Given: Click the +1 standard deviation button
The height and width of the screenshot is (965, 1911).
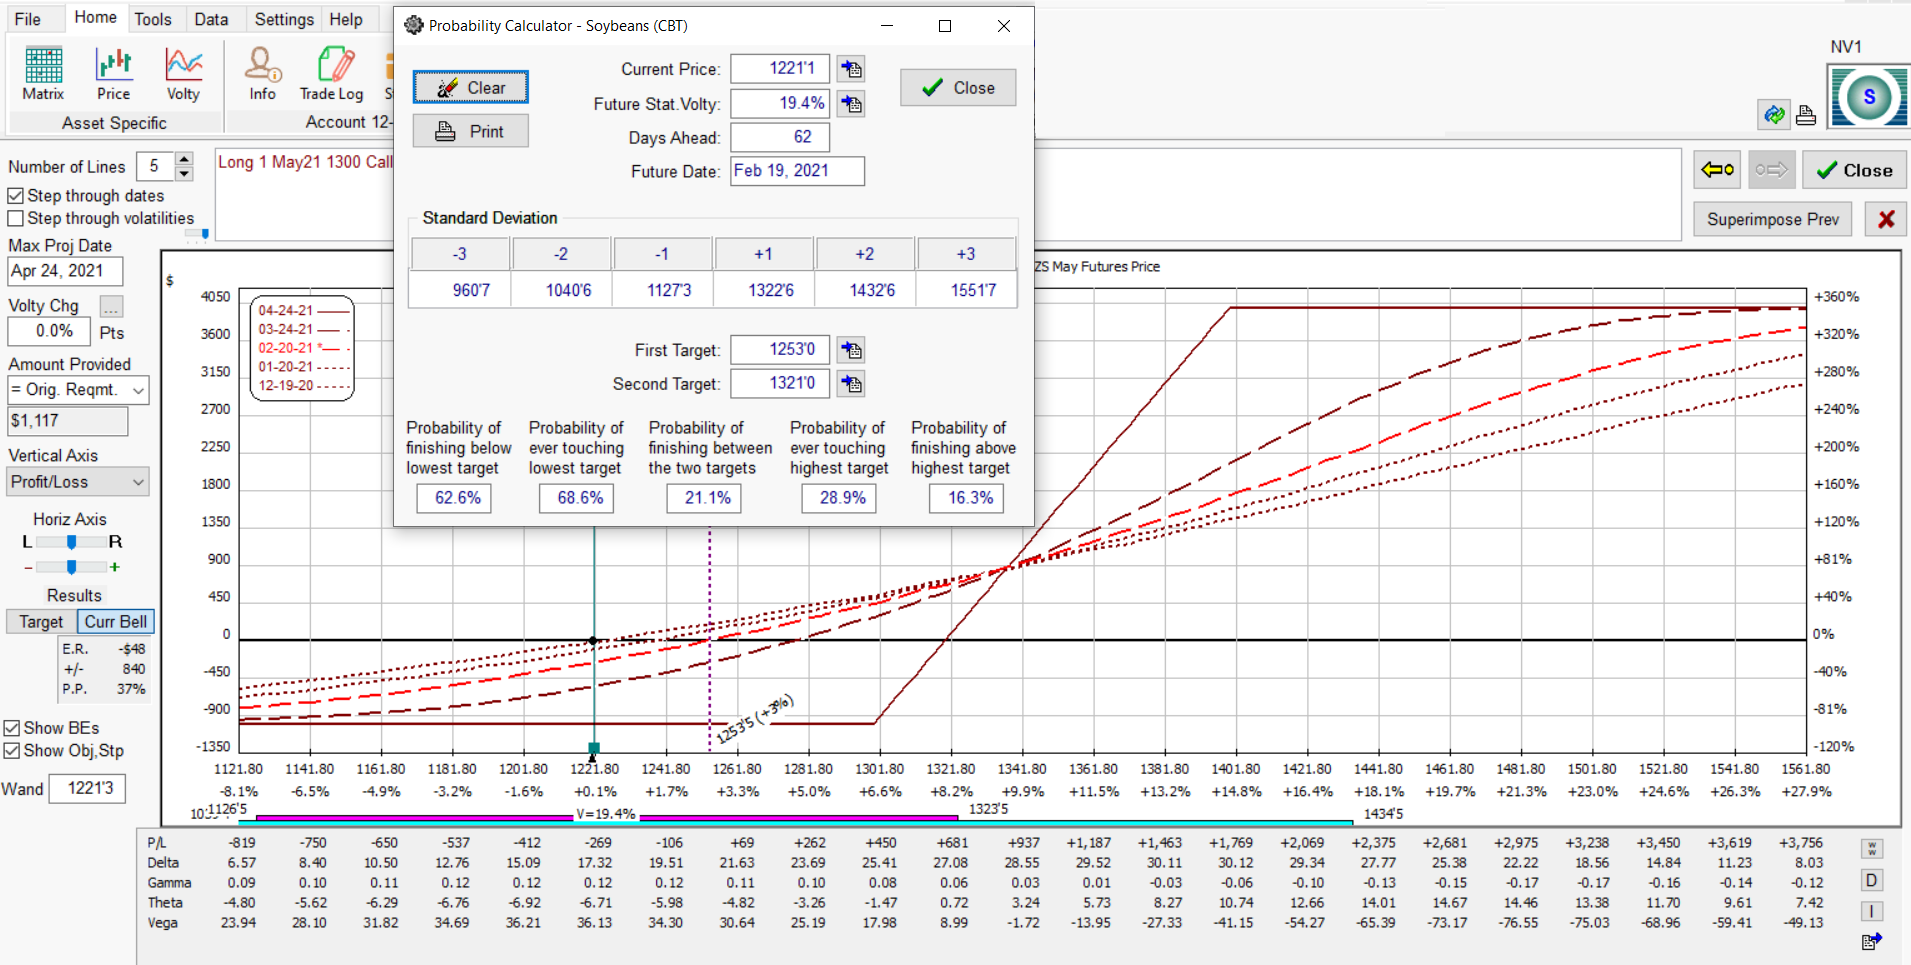Looking at the screenshot, I should [764, 254].
